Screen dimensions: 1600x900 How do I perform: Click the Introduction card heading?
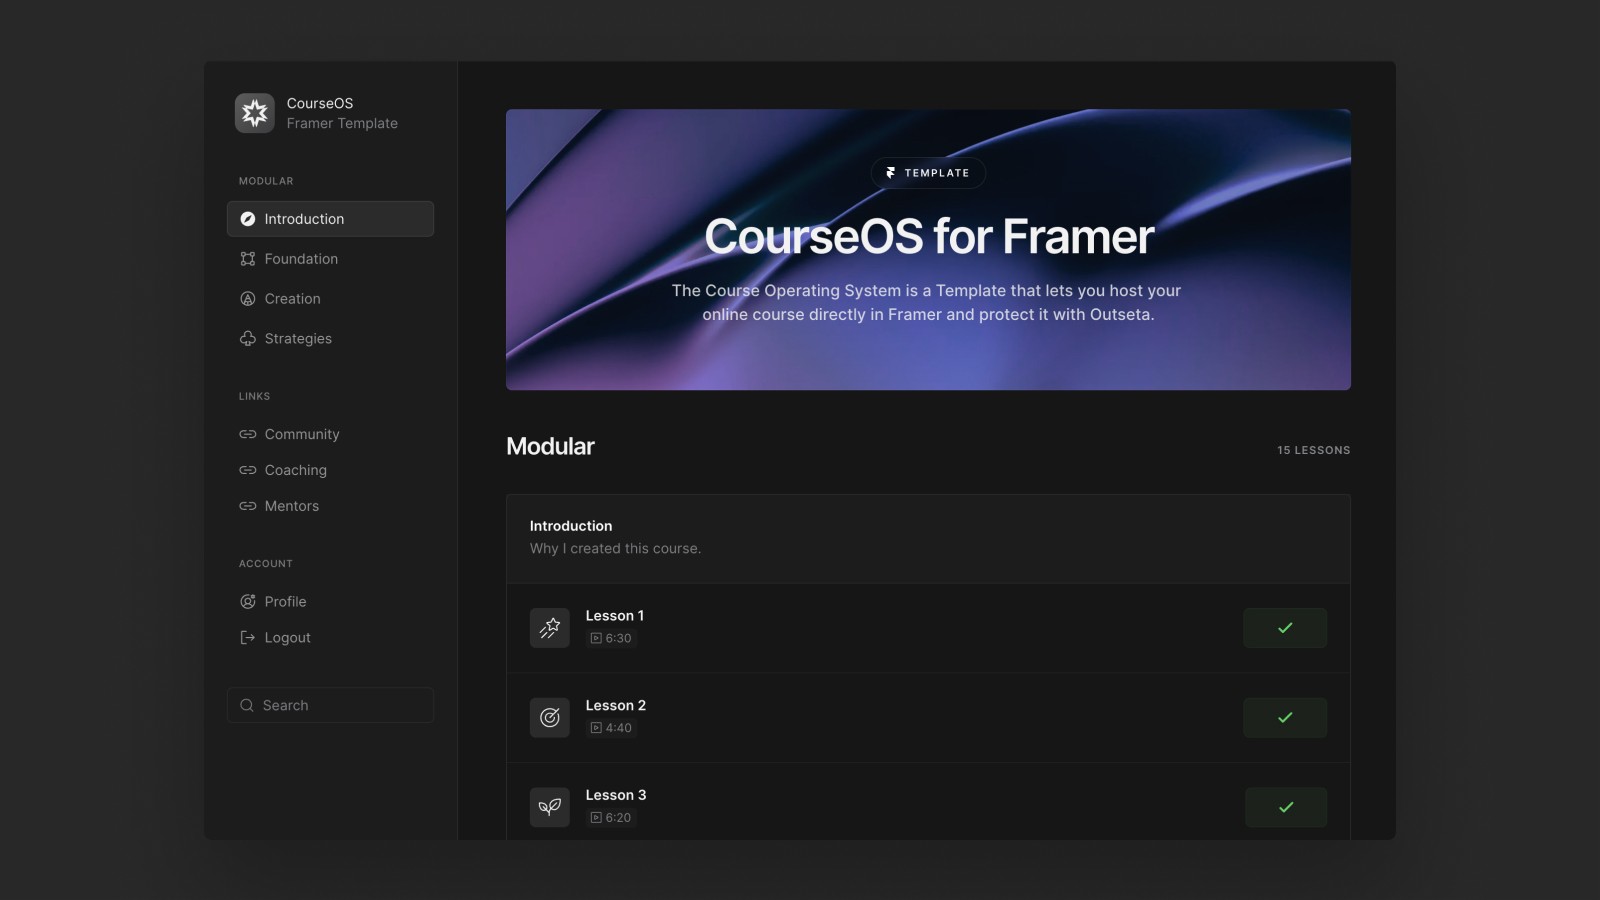(571, 526)
